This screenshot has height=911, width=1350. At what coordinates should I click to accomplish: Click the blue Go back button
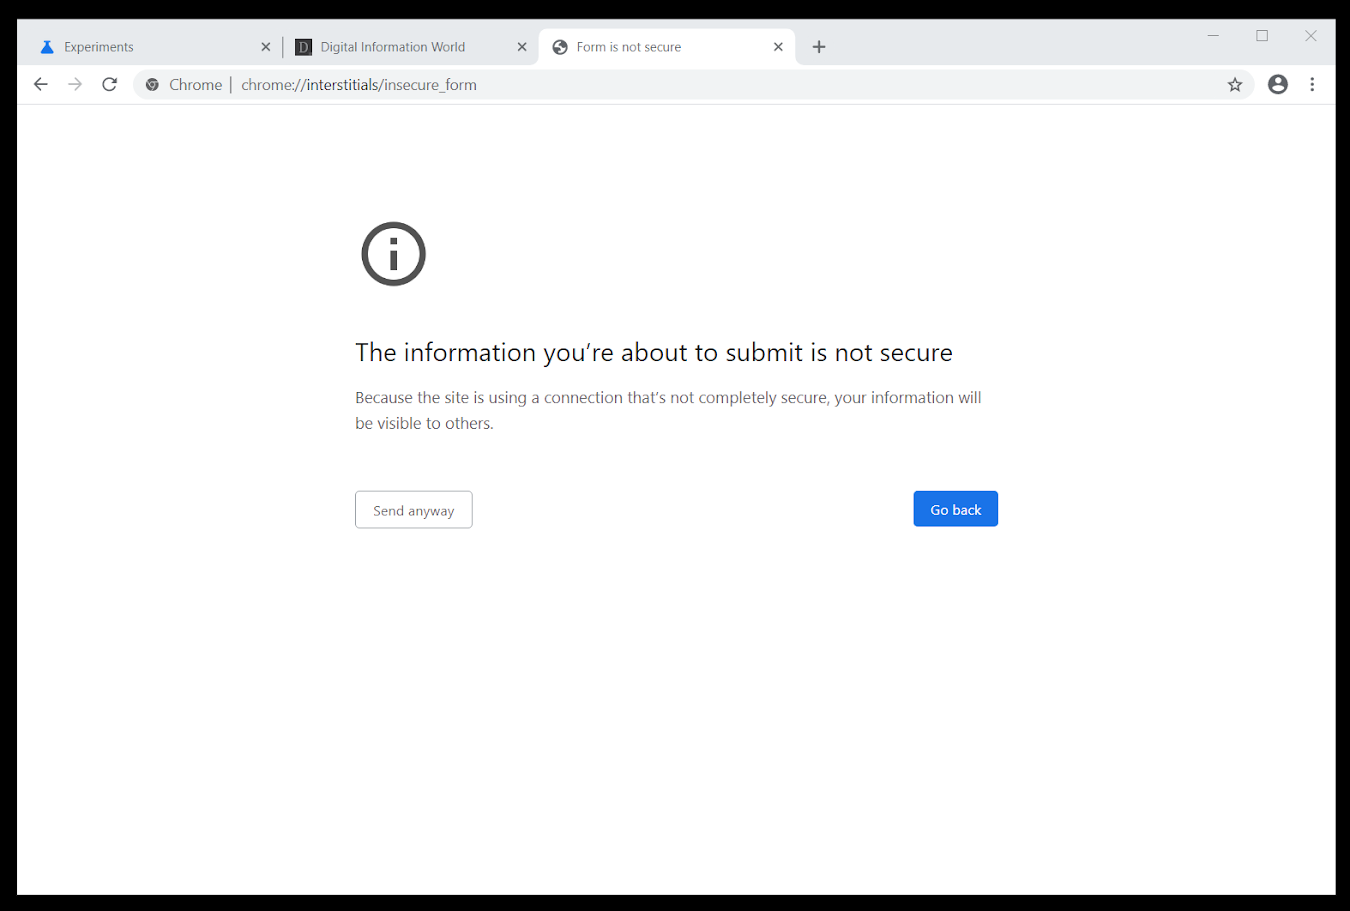coord(956,509)
